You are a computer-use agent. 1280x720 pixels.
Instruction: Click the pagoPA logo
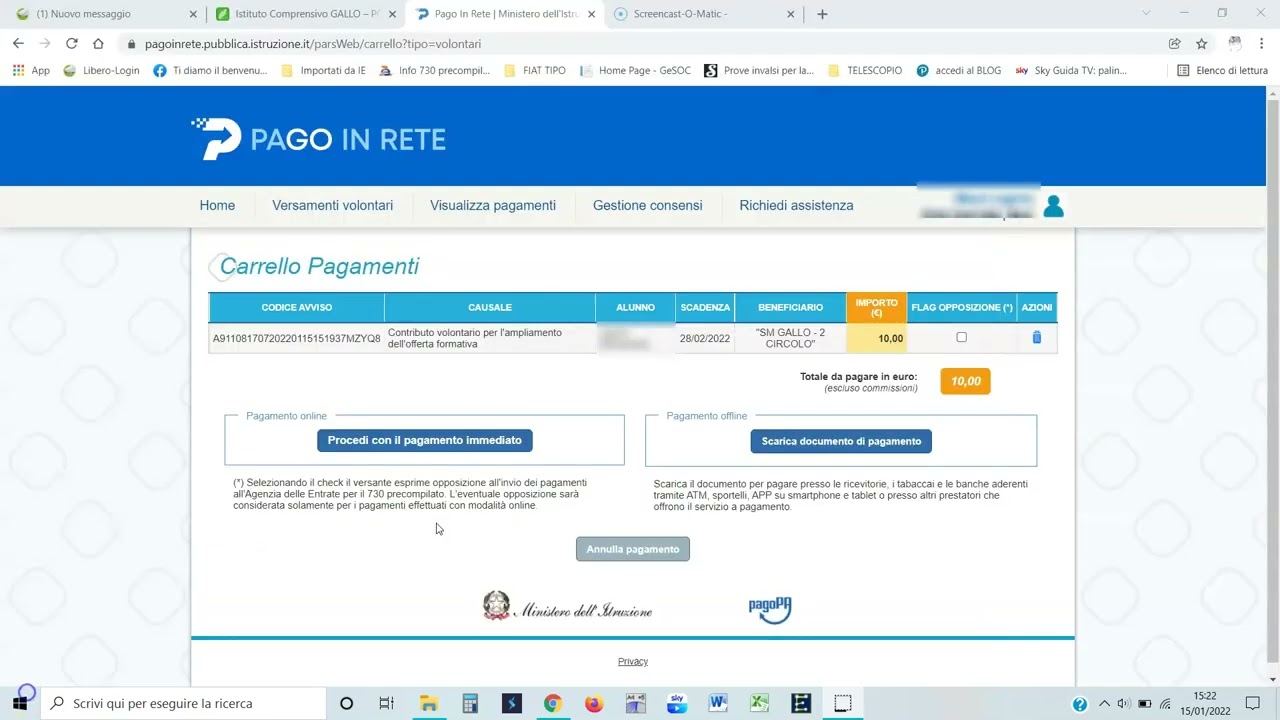coord(770,609)
